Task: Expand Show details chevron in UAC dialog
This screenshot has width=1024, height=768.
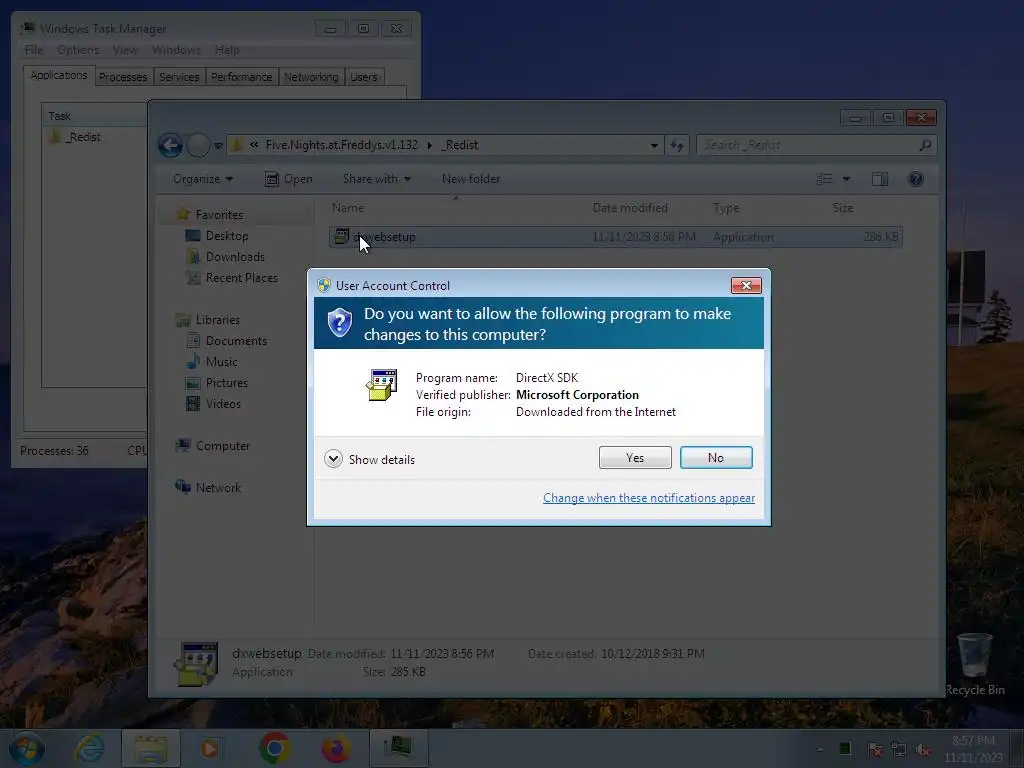Action: (333, 459)
